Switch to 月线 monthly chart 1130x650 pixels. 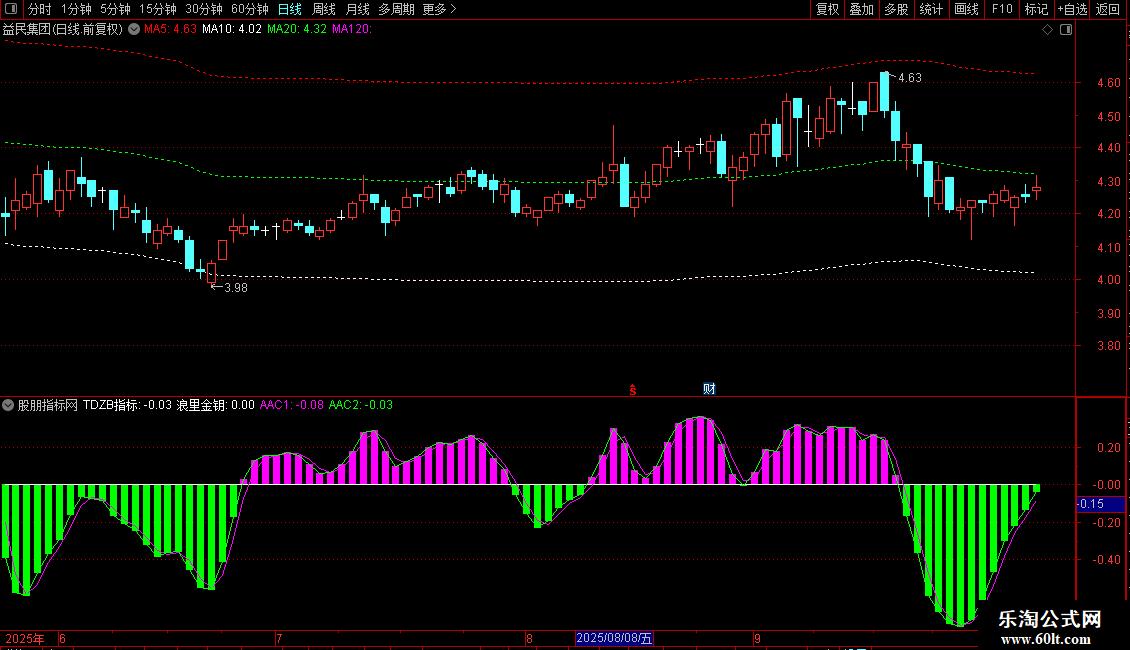tap(357, 9)
